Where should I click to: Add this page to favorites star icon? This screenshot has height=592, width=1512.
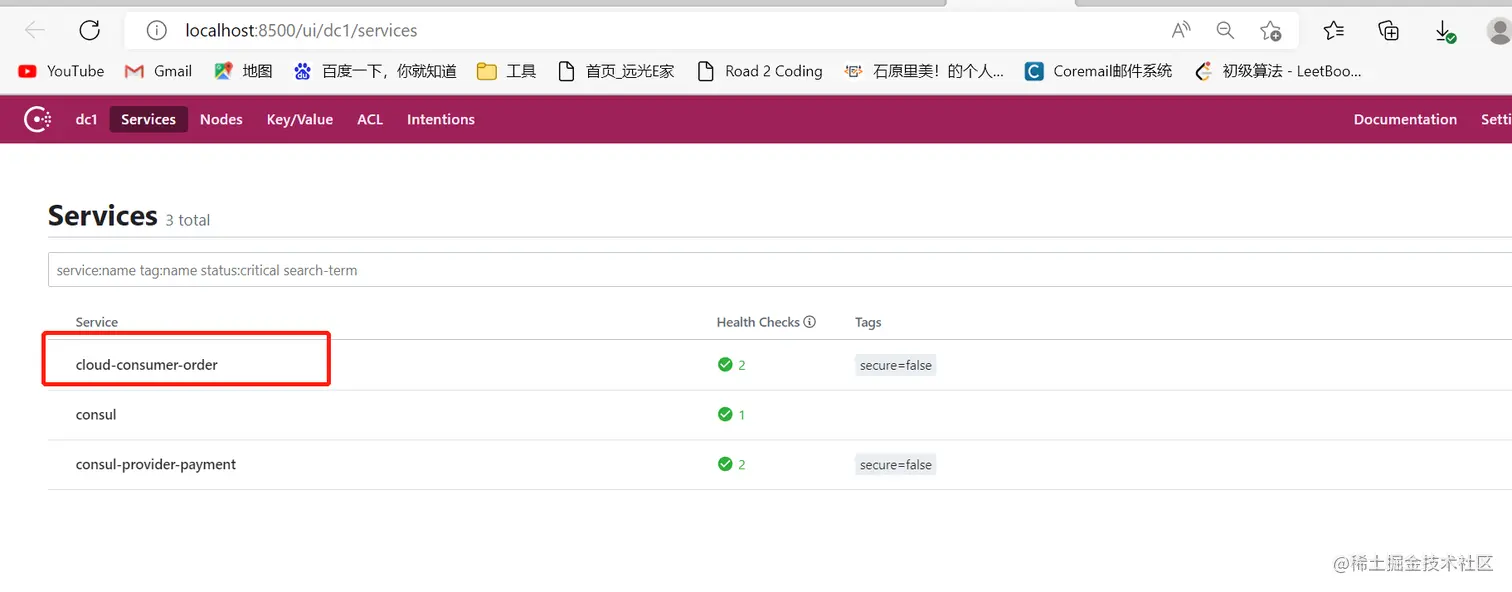1270,31
